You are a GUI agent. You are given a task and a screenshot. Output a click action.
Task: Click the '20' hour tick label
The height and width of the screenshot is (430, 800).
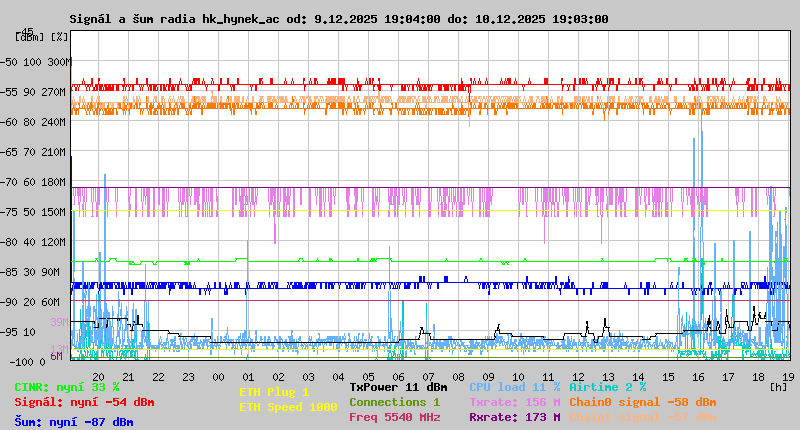point(98,377)
